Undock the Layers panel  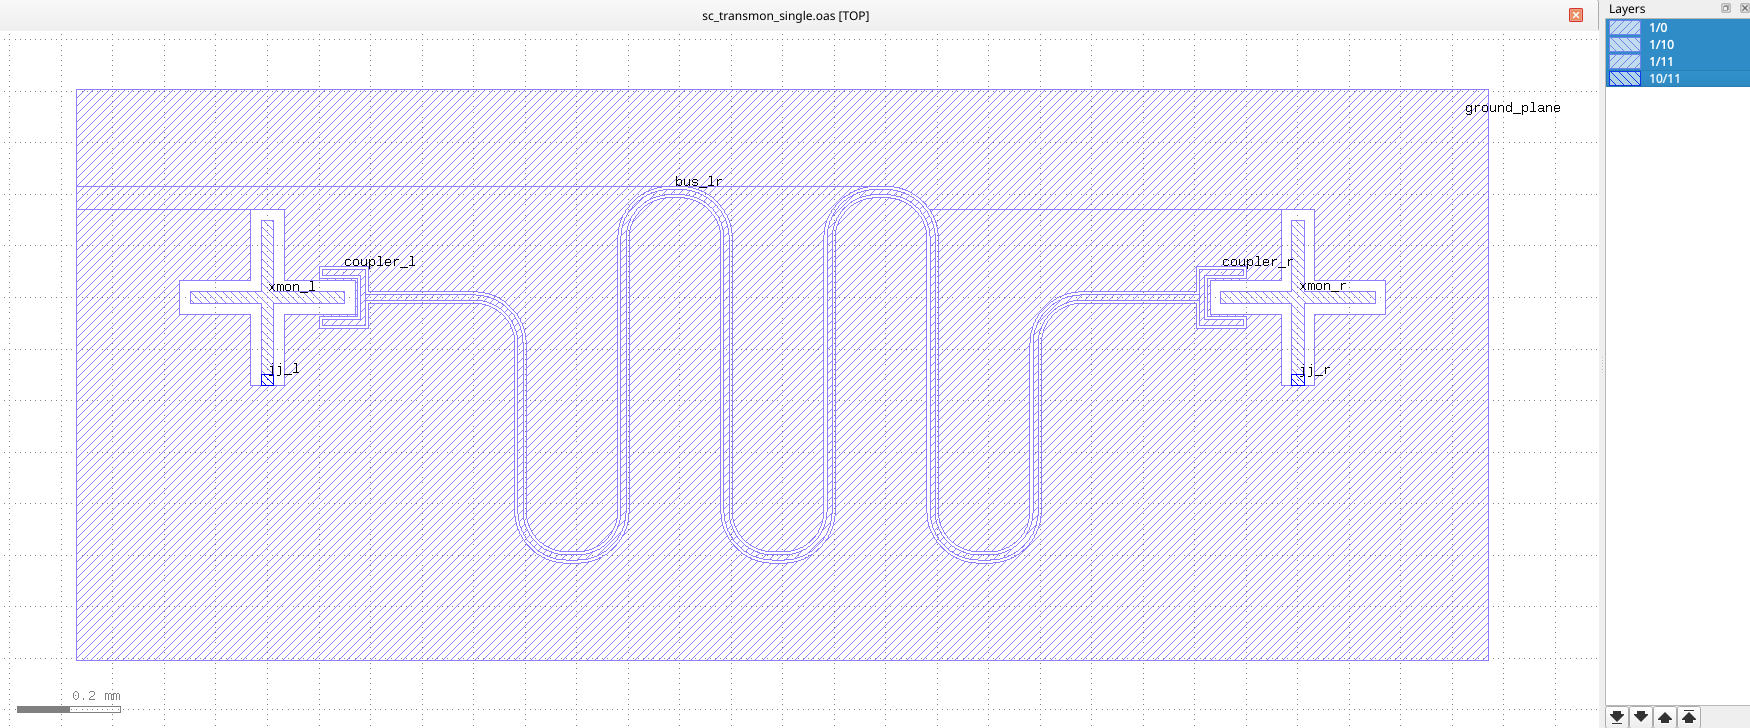[x=1726, y=8]
